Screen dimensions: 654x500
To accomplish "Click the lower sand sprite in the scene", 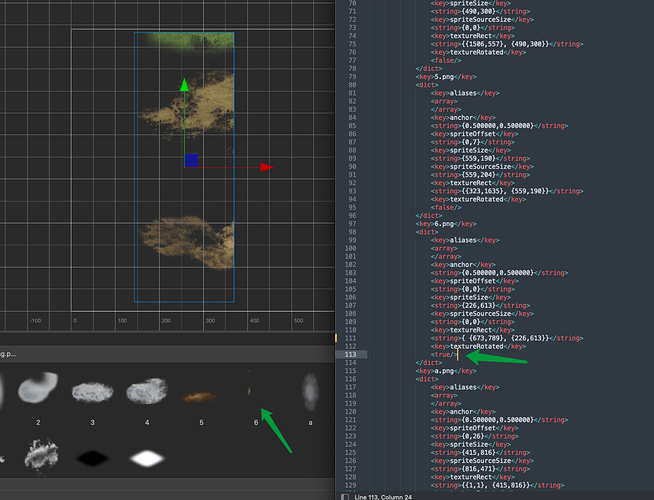I will click(187, 242).
